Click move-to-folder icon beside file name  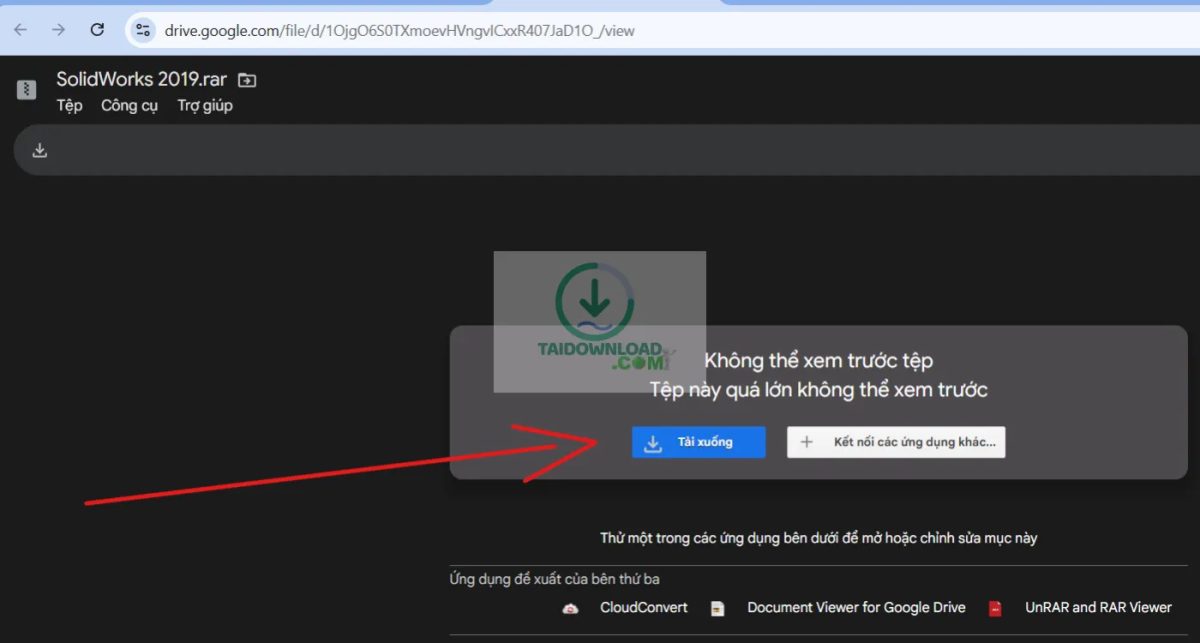tap(247, 81)
